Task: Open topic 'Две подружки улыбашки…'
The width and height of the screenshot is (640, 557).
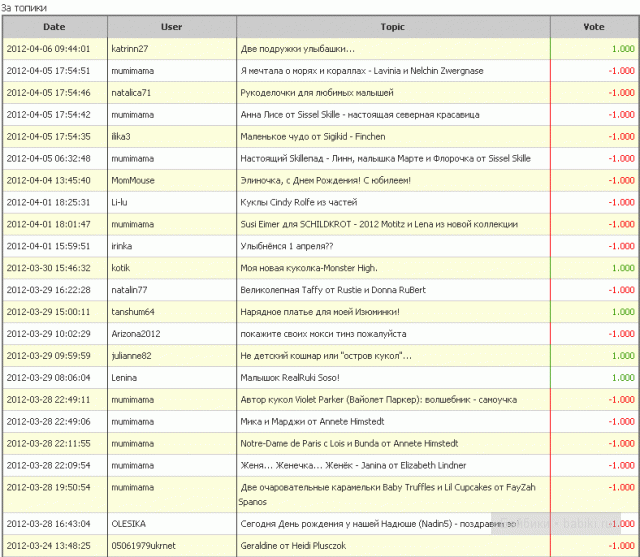Action: [x=297, y=48]
